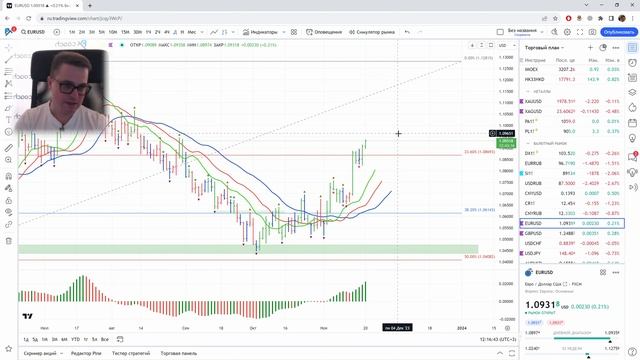Open go-to-date calendar icon
This screenshot has width=640, height=360.
tap(120, 340)
